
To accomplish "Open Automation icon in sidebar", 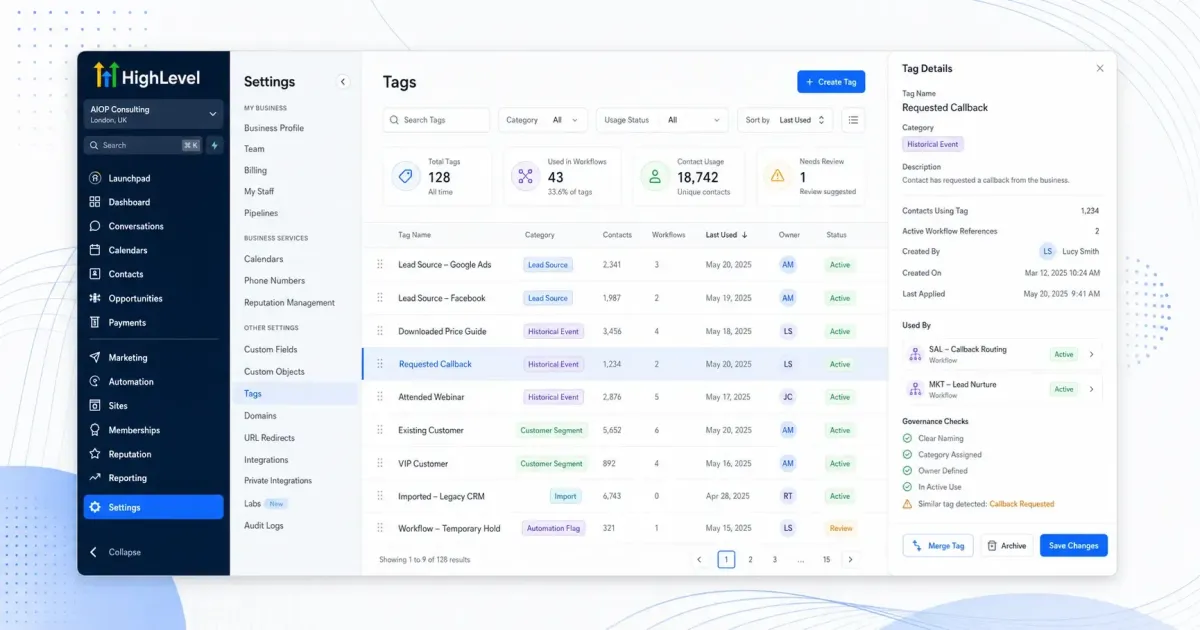I will pos(95,381).
